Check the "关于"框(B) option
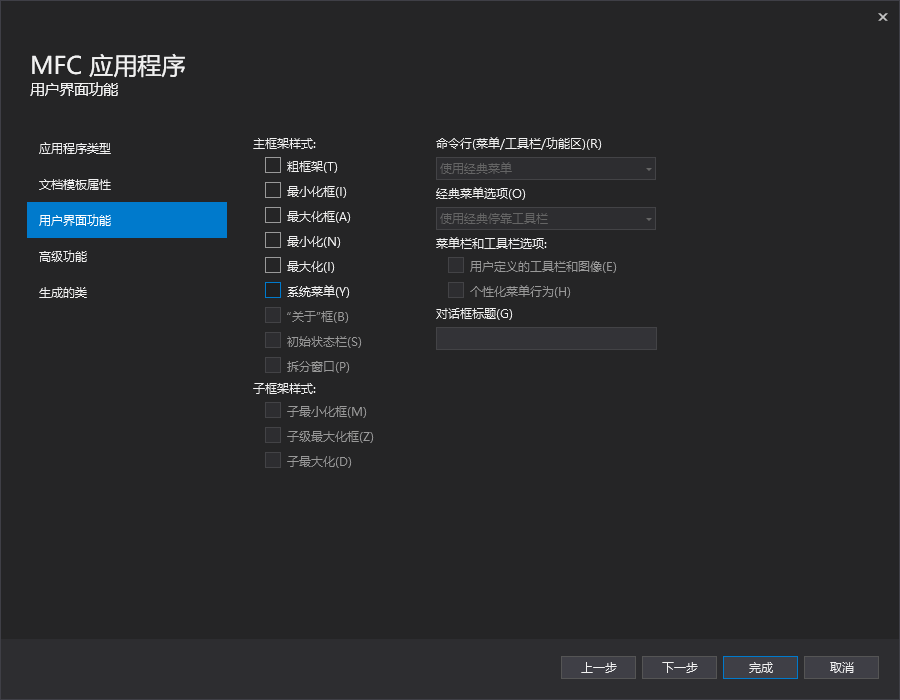The height and width of the screenshot is (700, 900). click(x=273, y=315)
